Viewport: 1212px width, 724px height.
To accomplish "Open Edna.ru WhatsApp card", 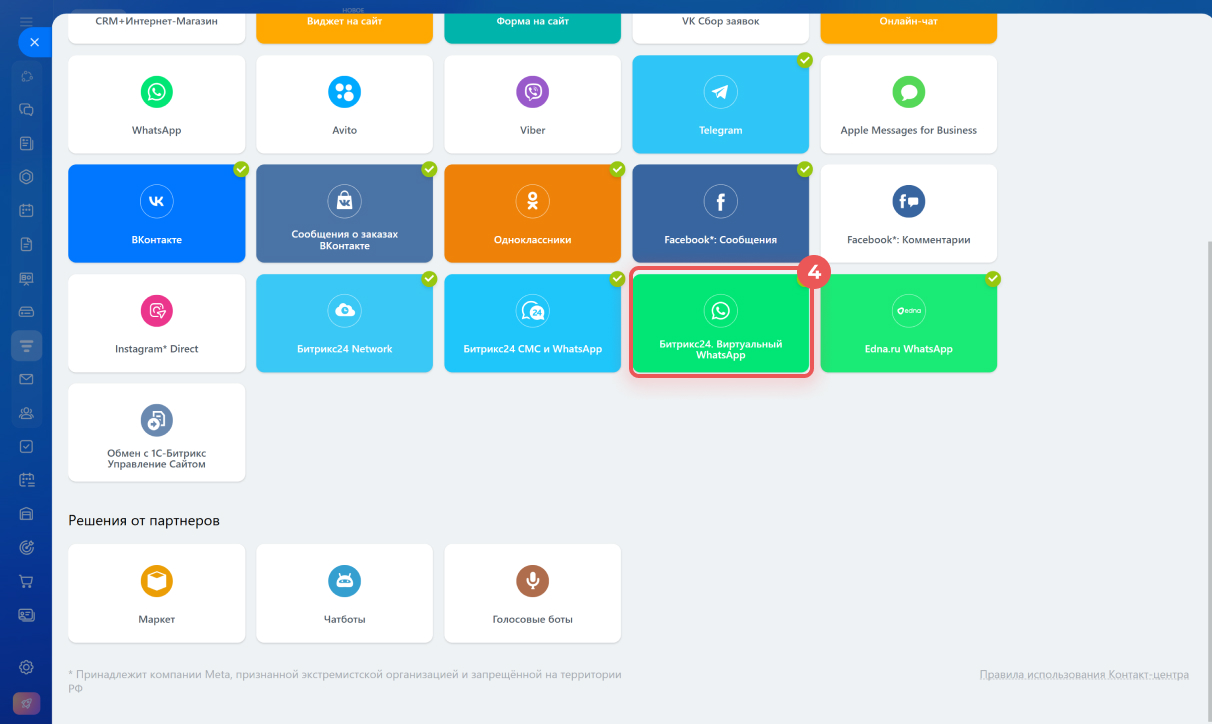I will click(x=909, y=323).
